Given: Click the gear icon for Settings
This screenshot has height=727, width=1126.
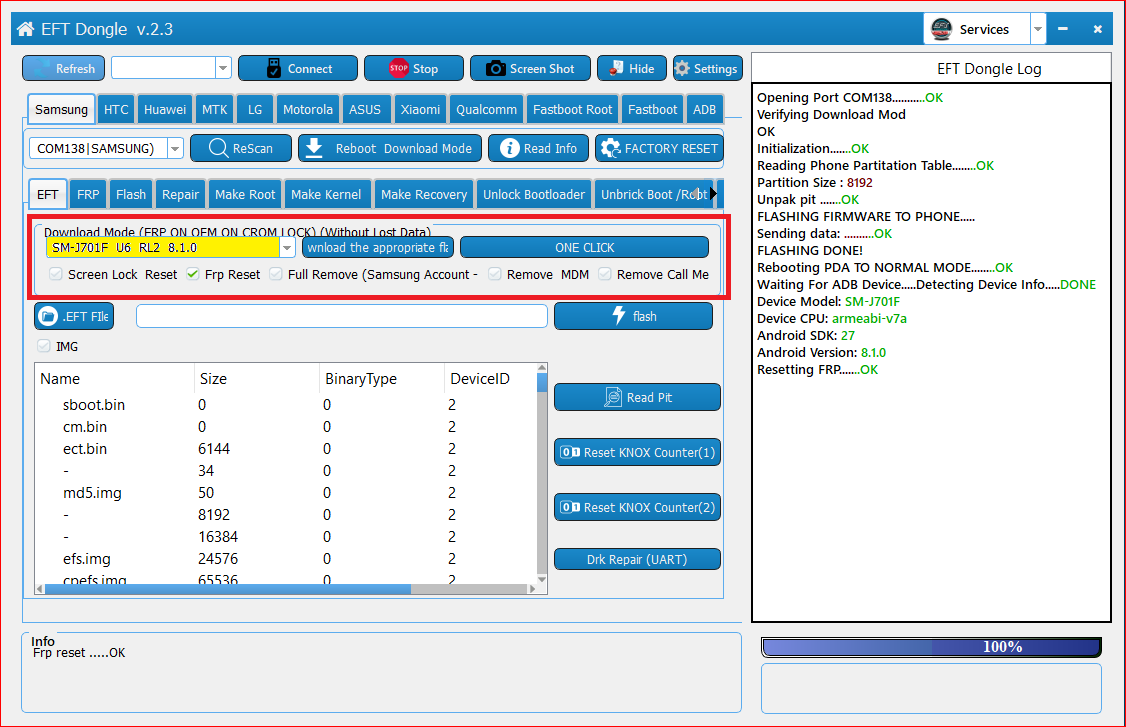Looking at the screenshot, I should pyautogui.click(x=682, y=68).
